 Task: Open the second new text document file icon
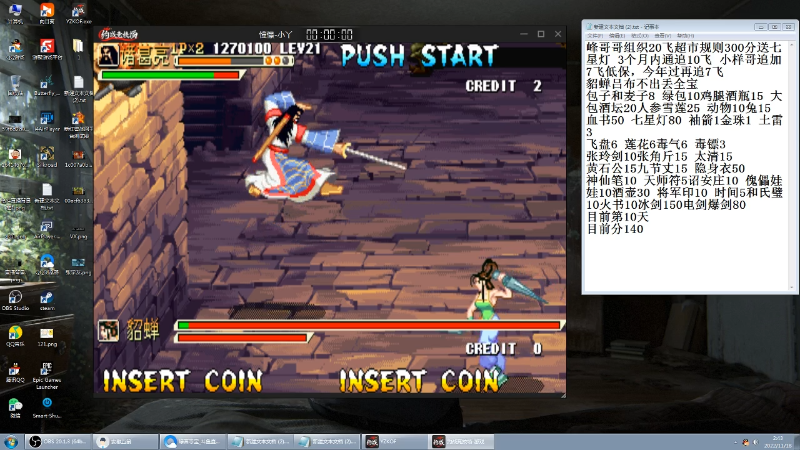pos(47,195)
